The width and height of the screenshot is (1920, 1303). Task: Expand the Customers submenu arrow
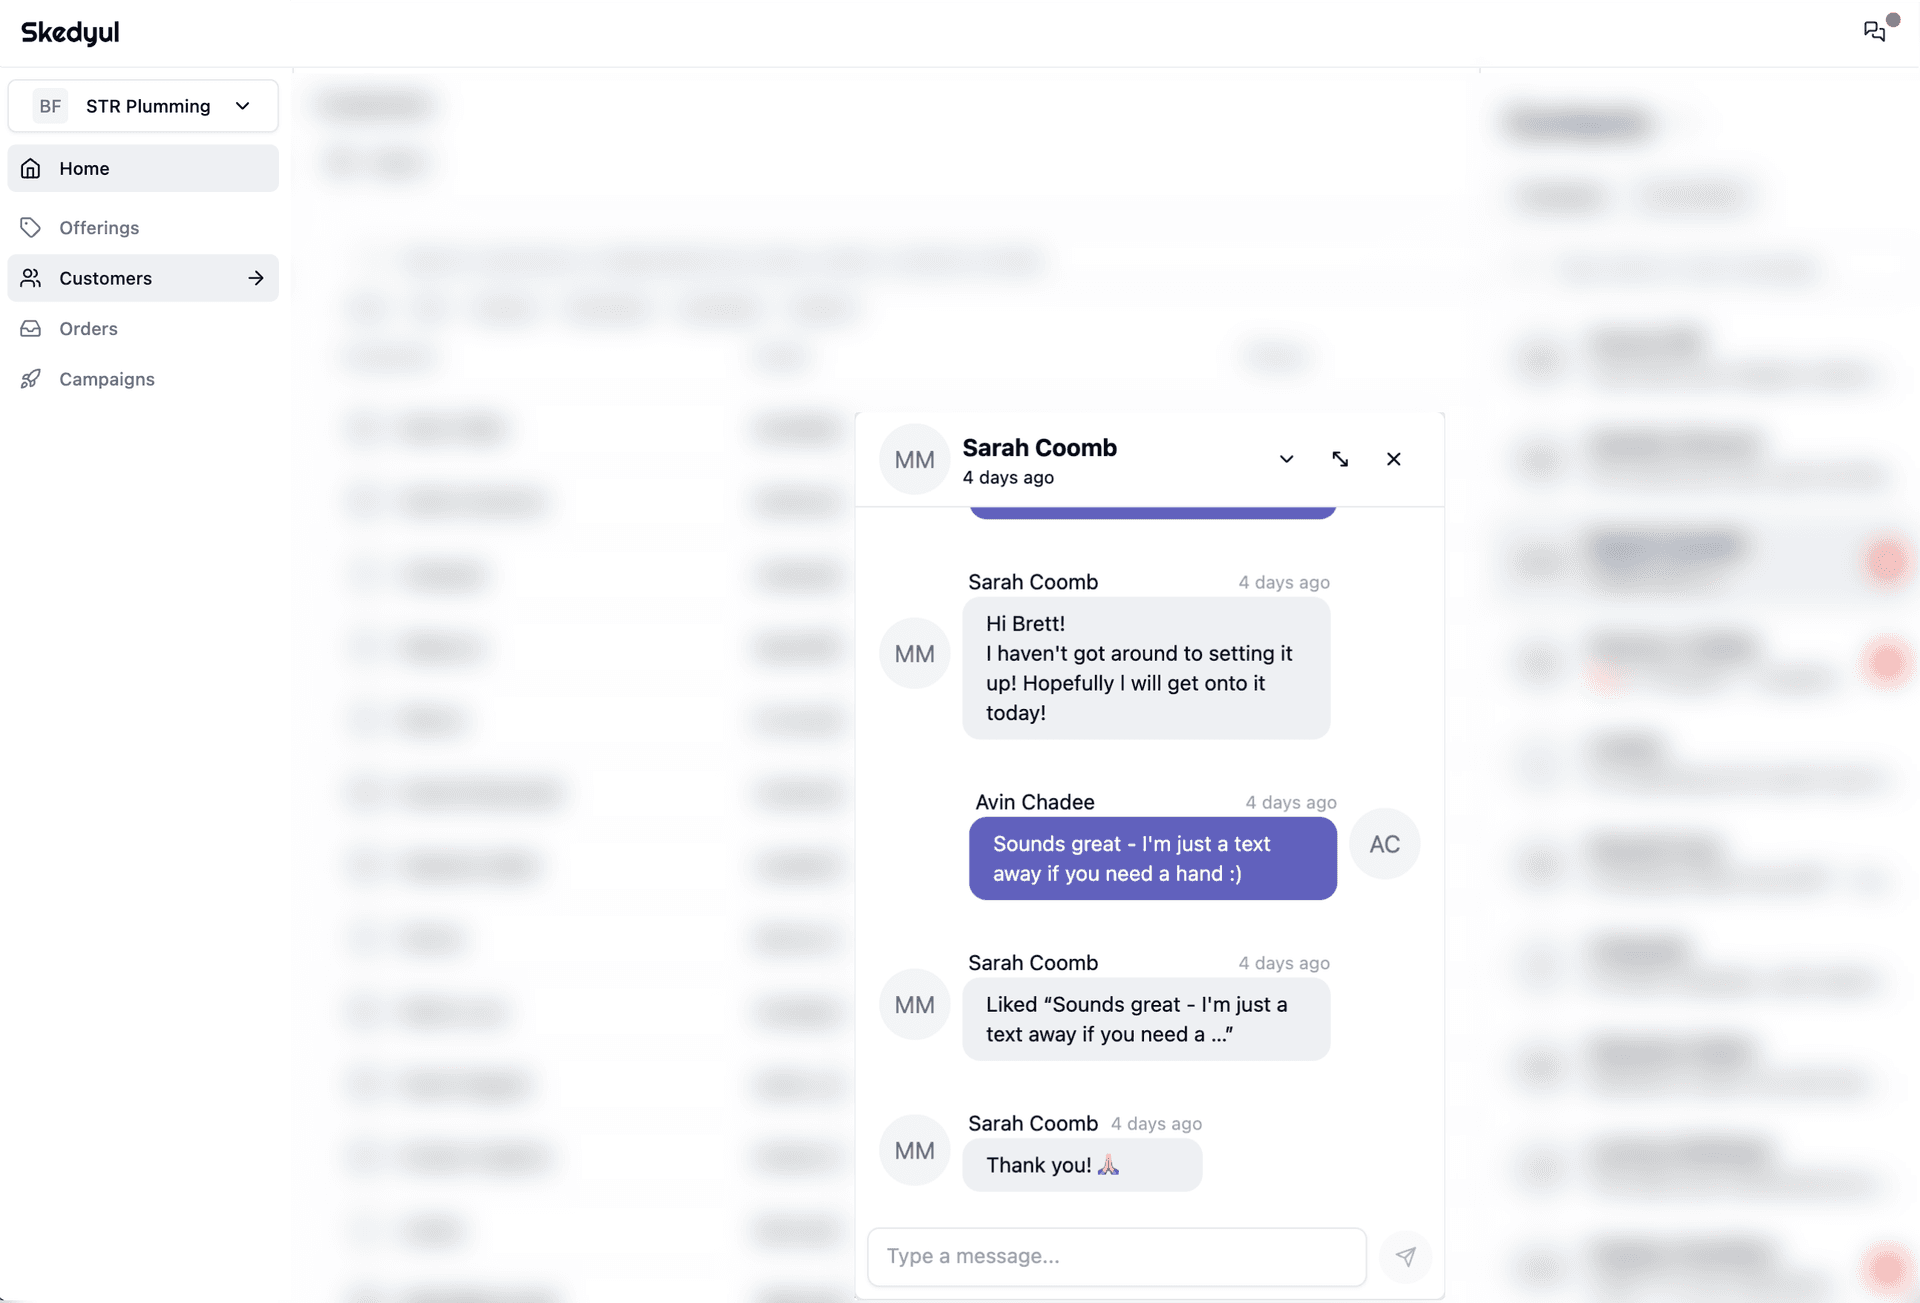[x=254, y=276]
